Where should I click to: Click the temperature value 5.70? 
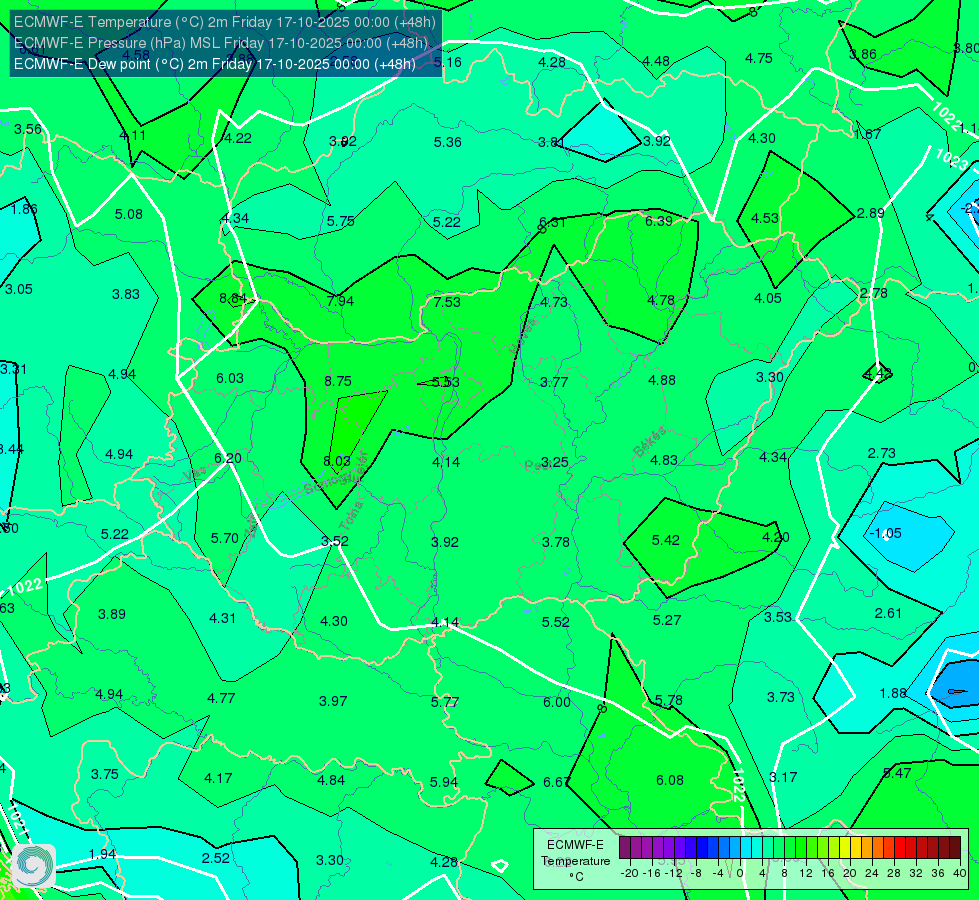click(x=225, y=538)
